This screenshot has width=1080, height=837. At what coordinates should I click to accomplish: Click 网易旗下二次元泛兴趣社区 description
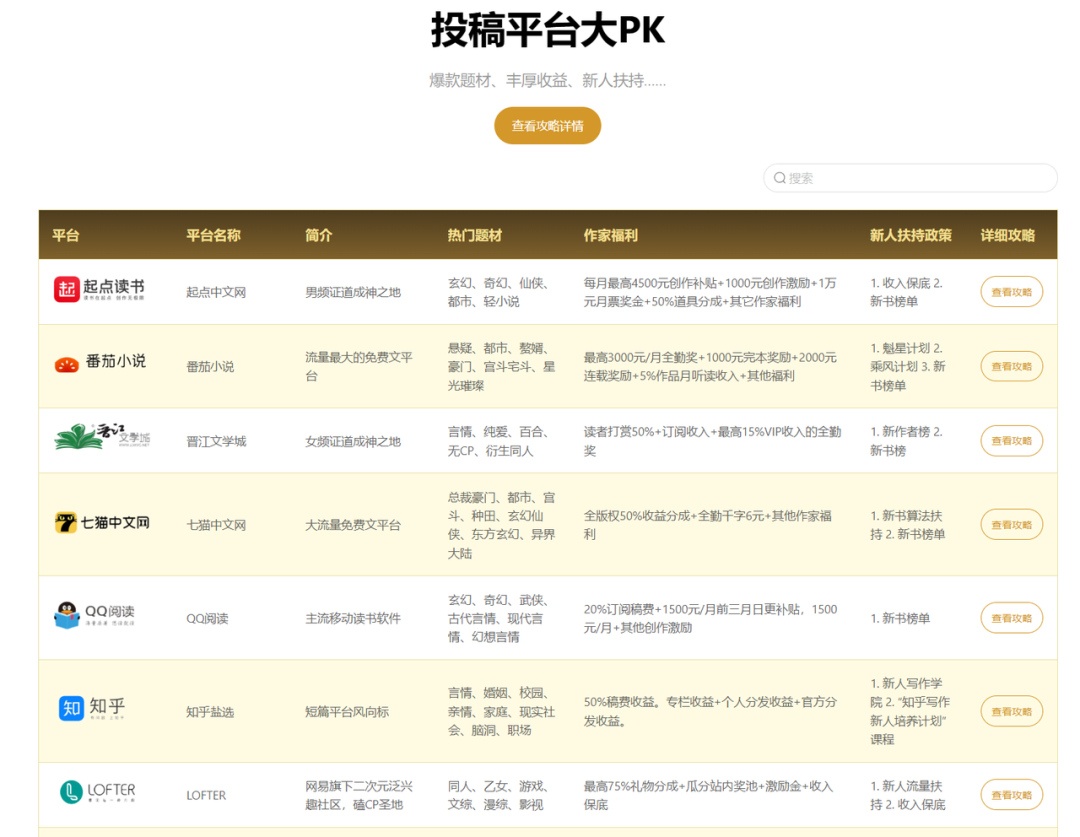point(359,795)
